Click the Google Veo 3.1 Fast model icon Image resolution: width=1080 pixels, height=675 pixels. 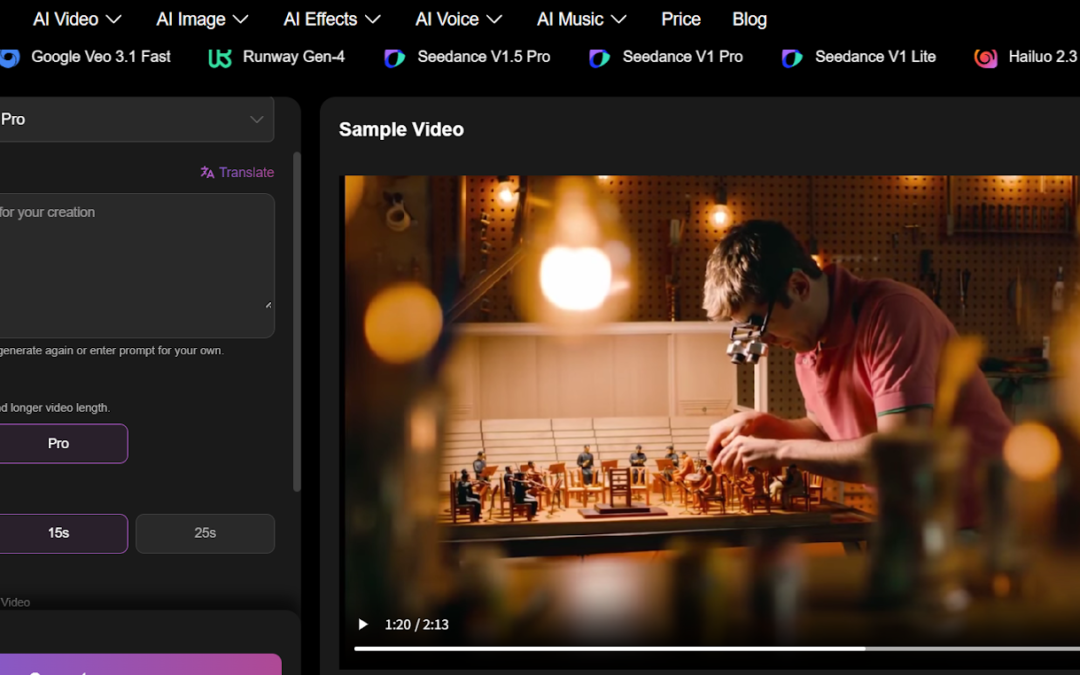pyautogui.click(x=9, y=57)
